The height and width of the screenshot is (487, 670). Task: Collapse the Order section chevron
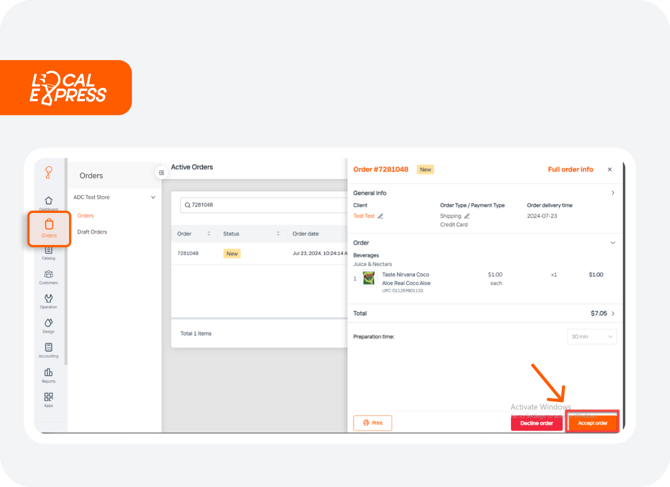pos(613,243)
